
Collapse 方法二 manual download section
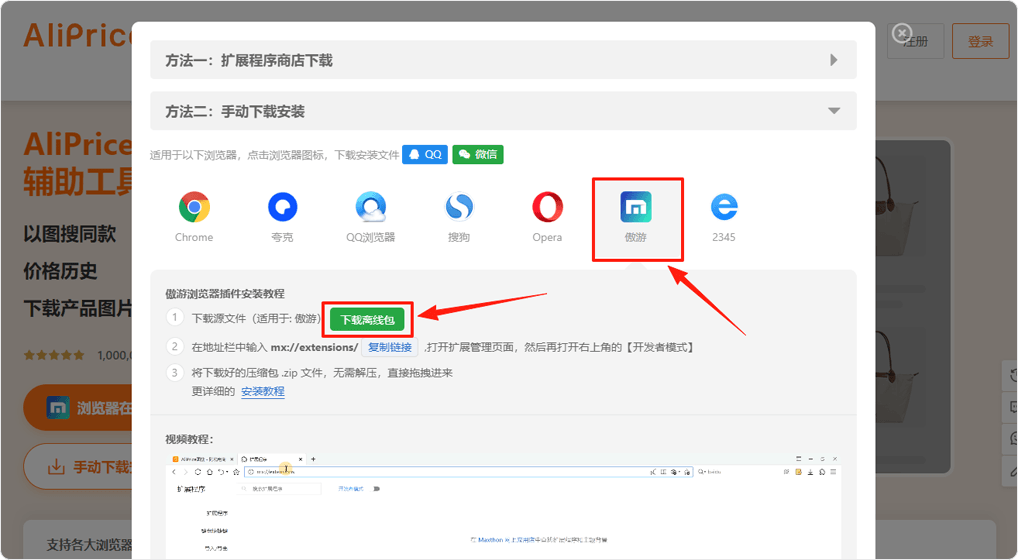[x=503, y=111]
